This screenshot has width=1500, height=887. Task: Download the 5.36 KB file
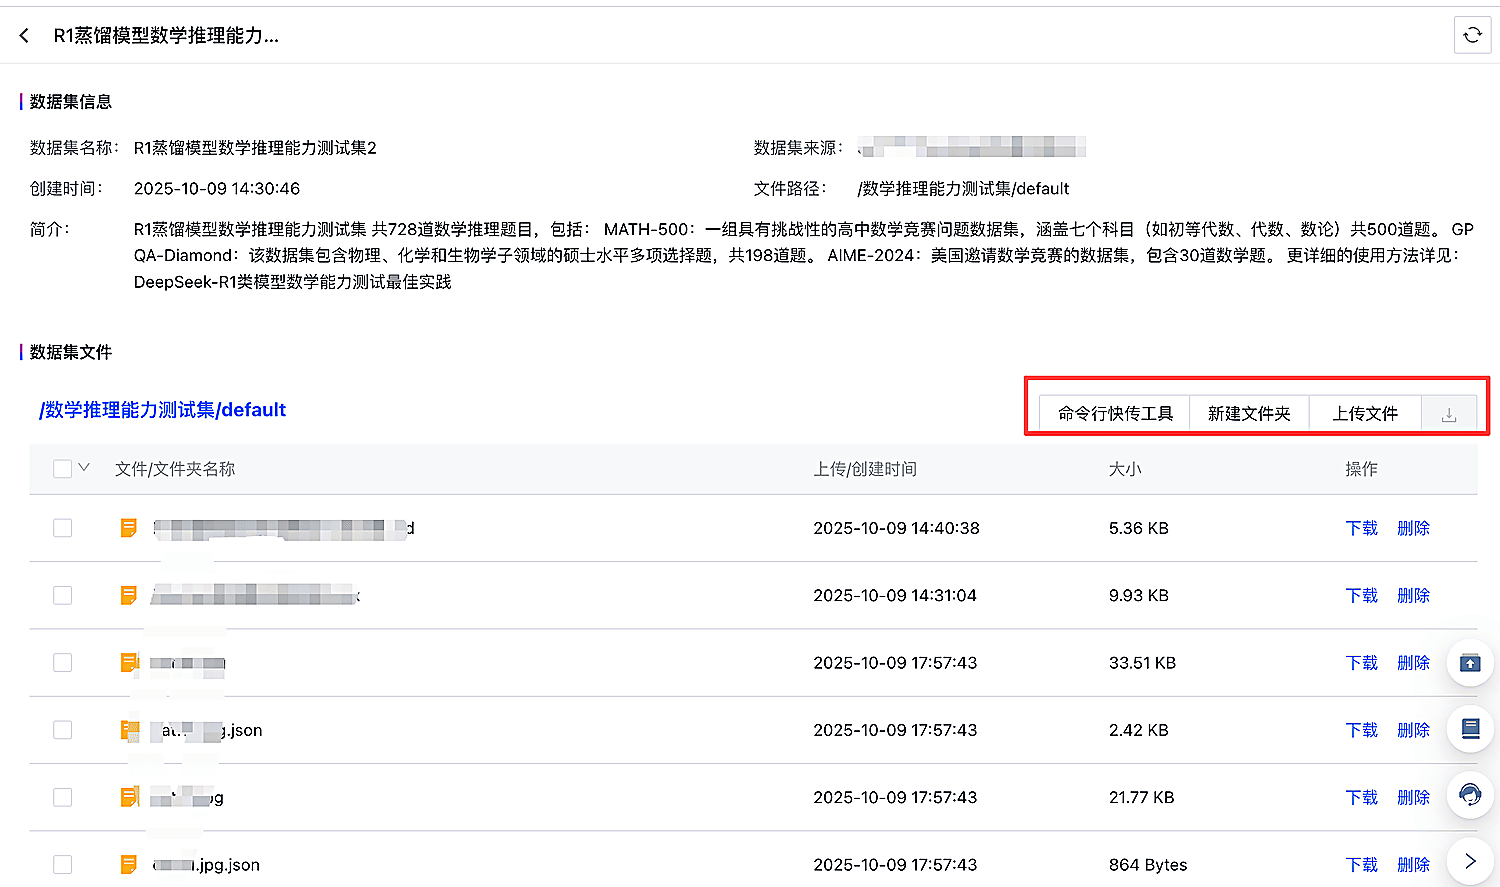click(1361, 528)
